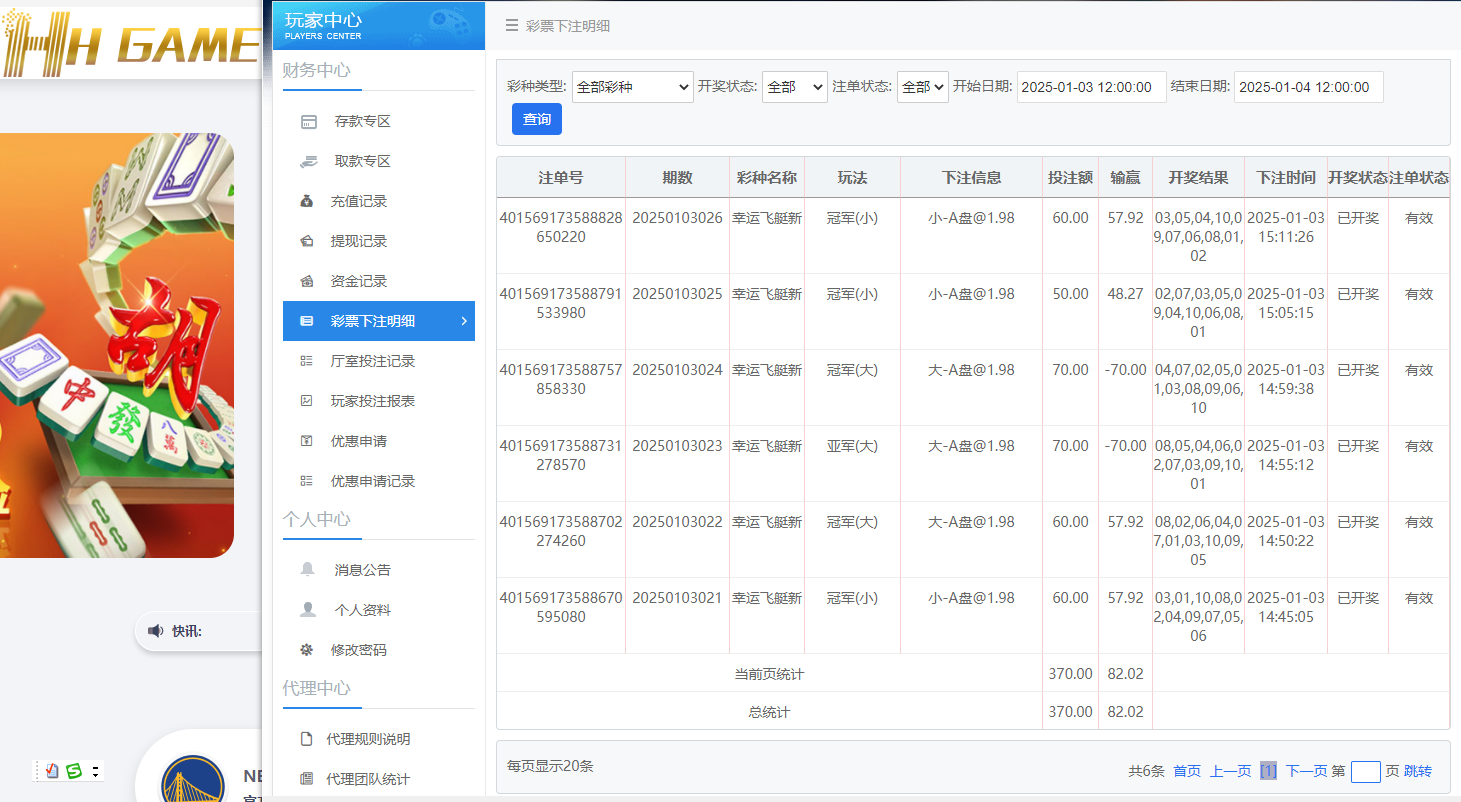This screenshot has height=802, width=1461.
Task: Click the withdrawal records (提现记录) icon
Action: click(x=307, y=242)
